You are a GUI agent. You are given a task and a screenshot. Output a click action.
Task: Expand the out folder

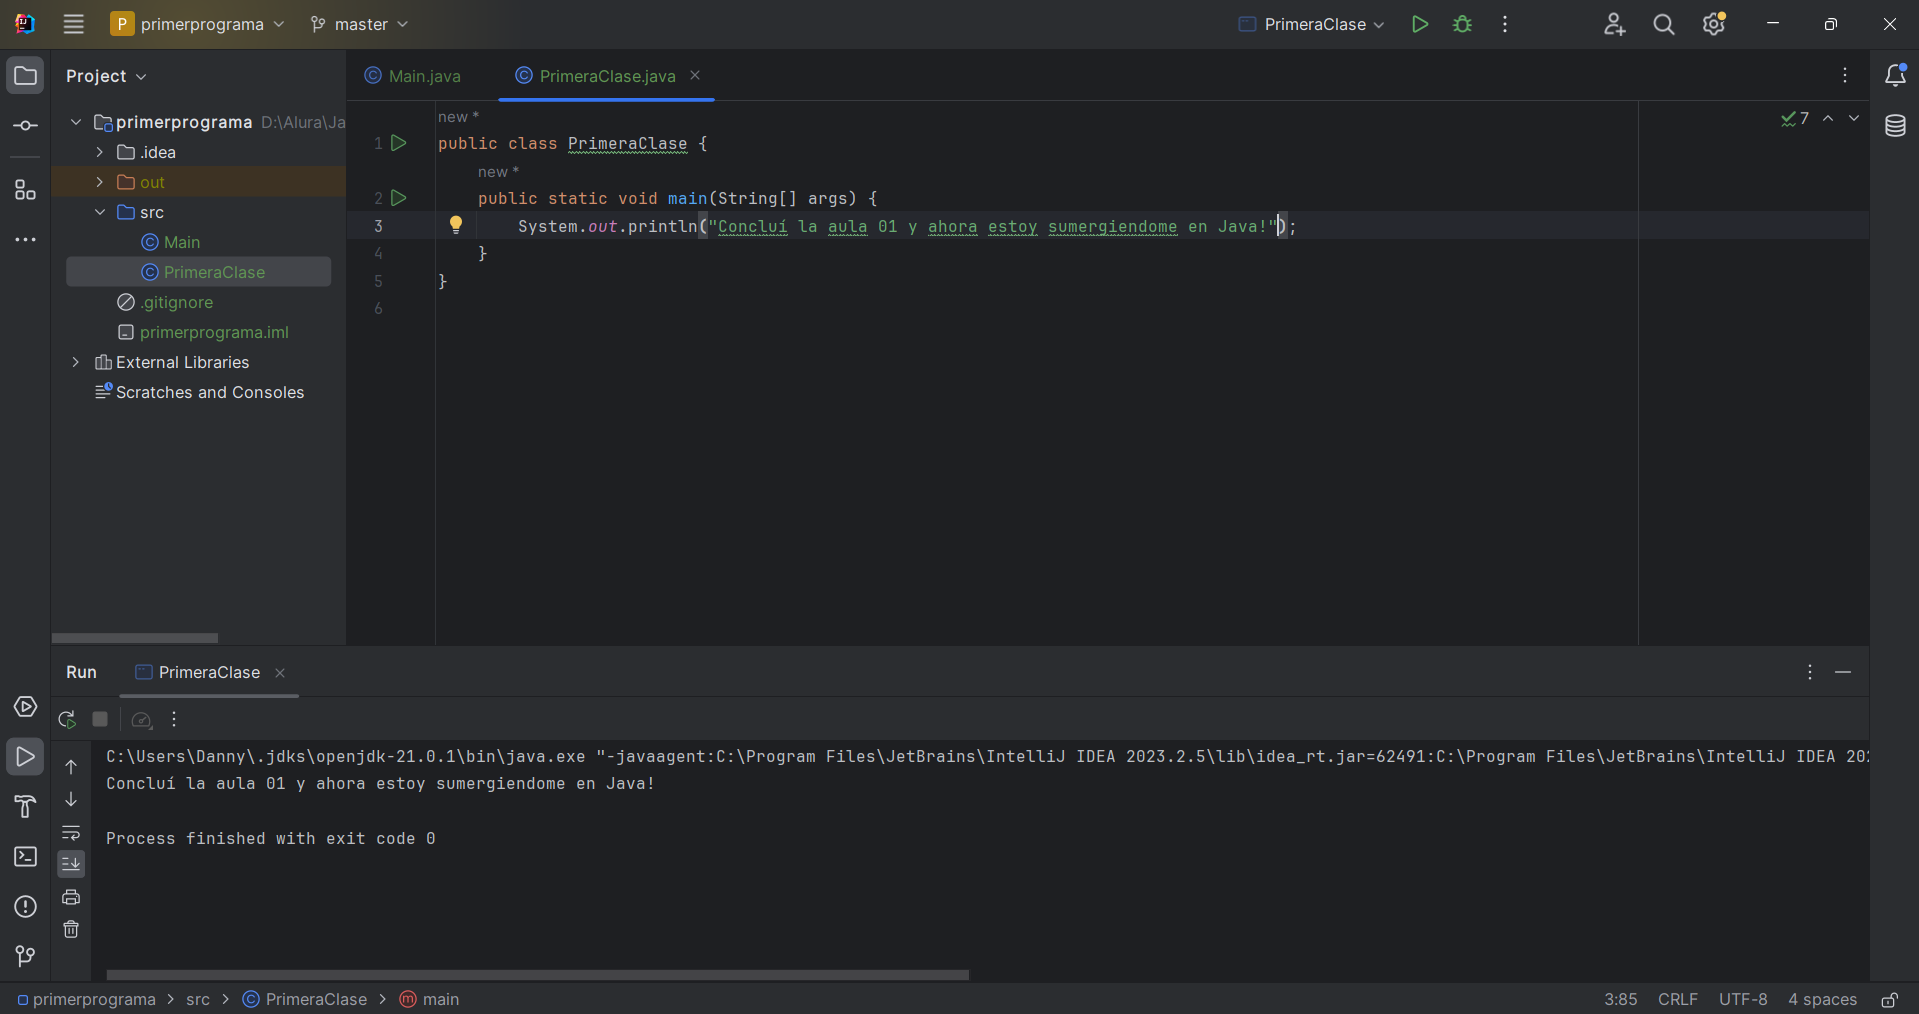click(100, 182)
